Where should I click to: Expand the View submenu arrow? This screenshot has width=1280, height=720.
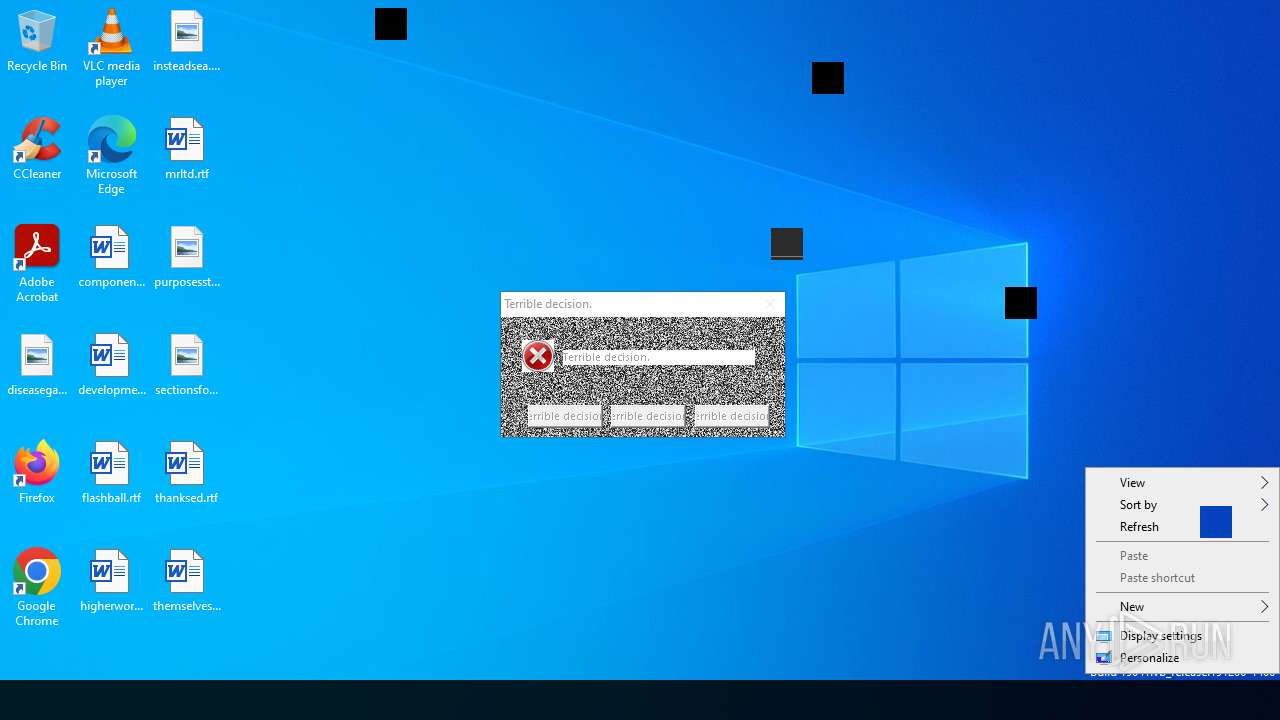1264,483
